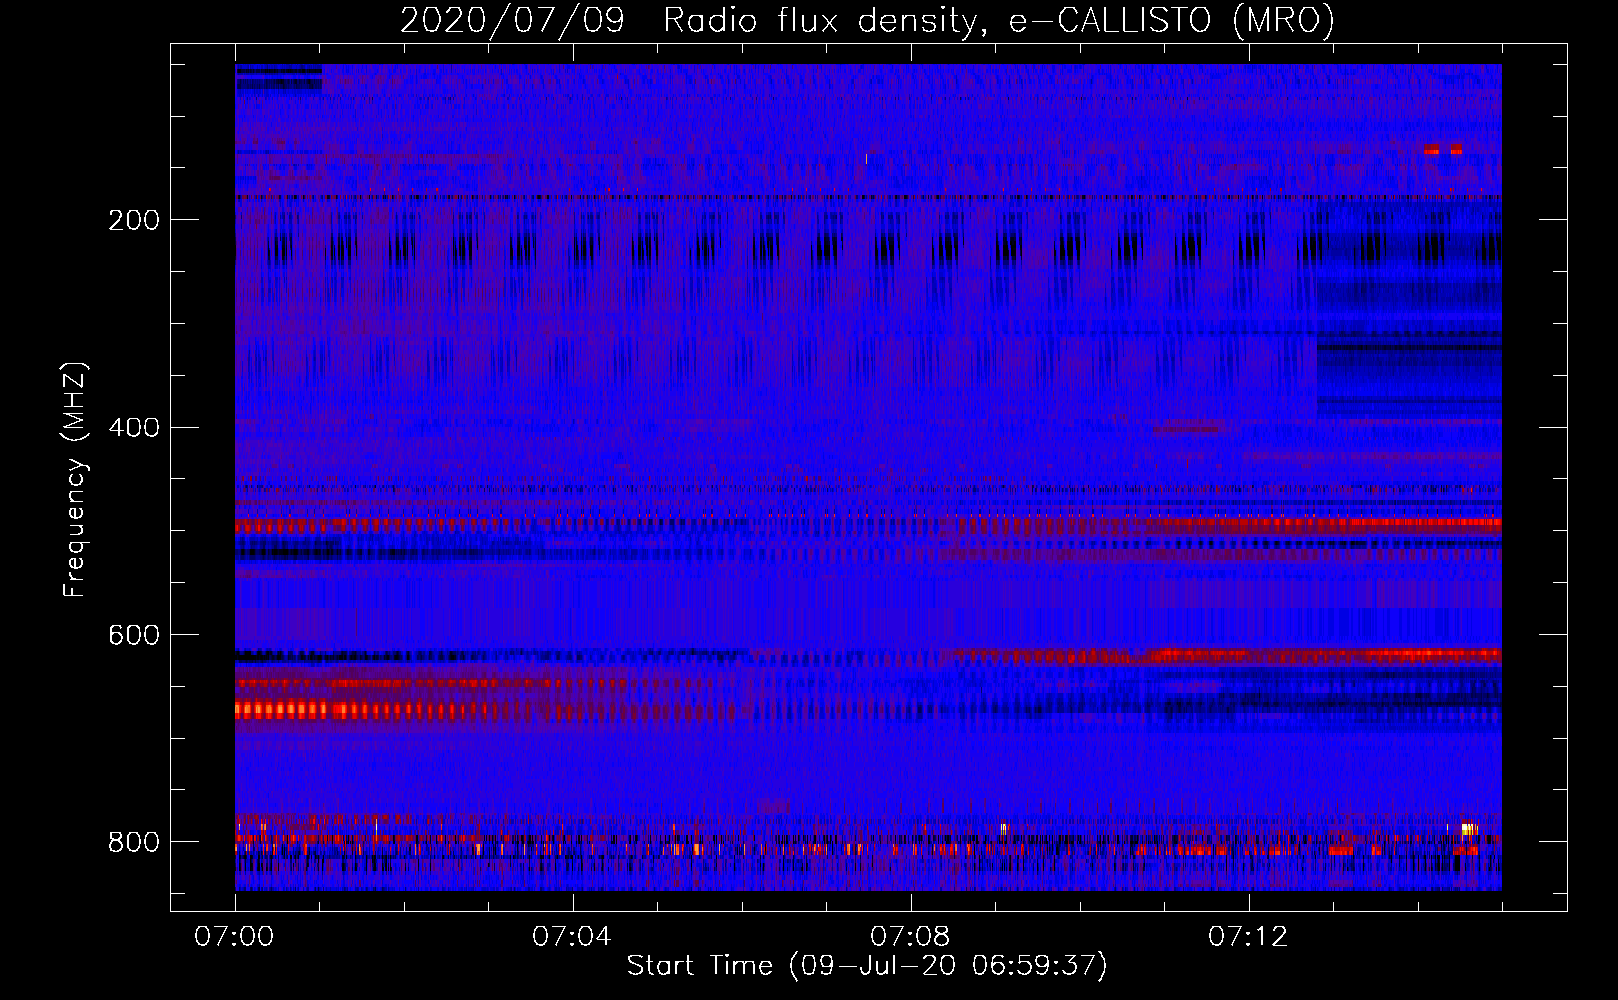Screen dimensions: 1618x1000
Task: Click the '07:12' time tick label
Action: tap(1248, 937)
